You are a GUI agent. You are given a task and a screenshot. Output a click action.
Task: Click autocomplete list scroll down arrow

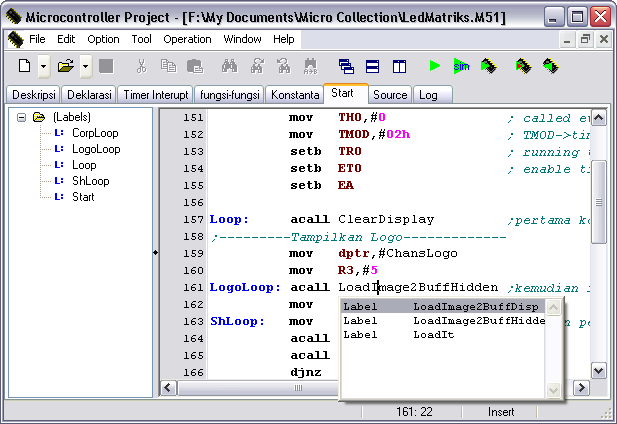tap(553, 390)
